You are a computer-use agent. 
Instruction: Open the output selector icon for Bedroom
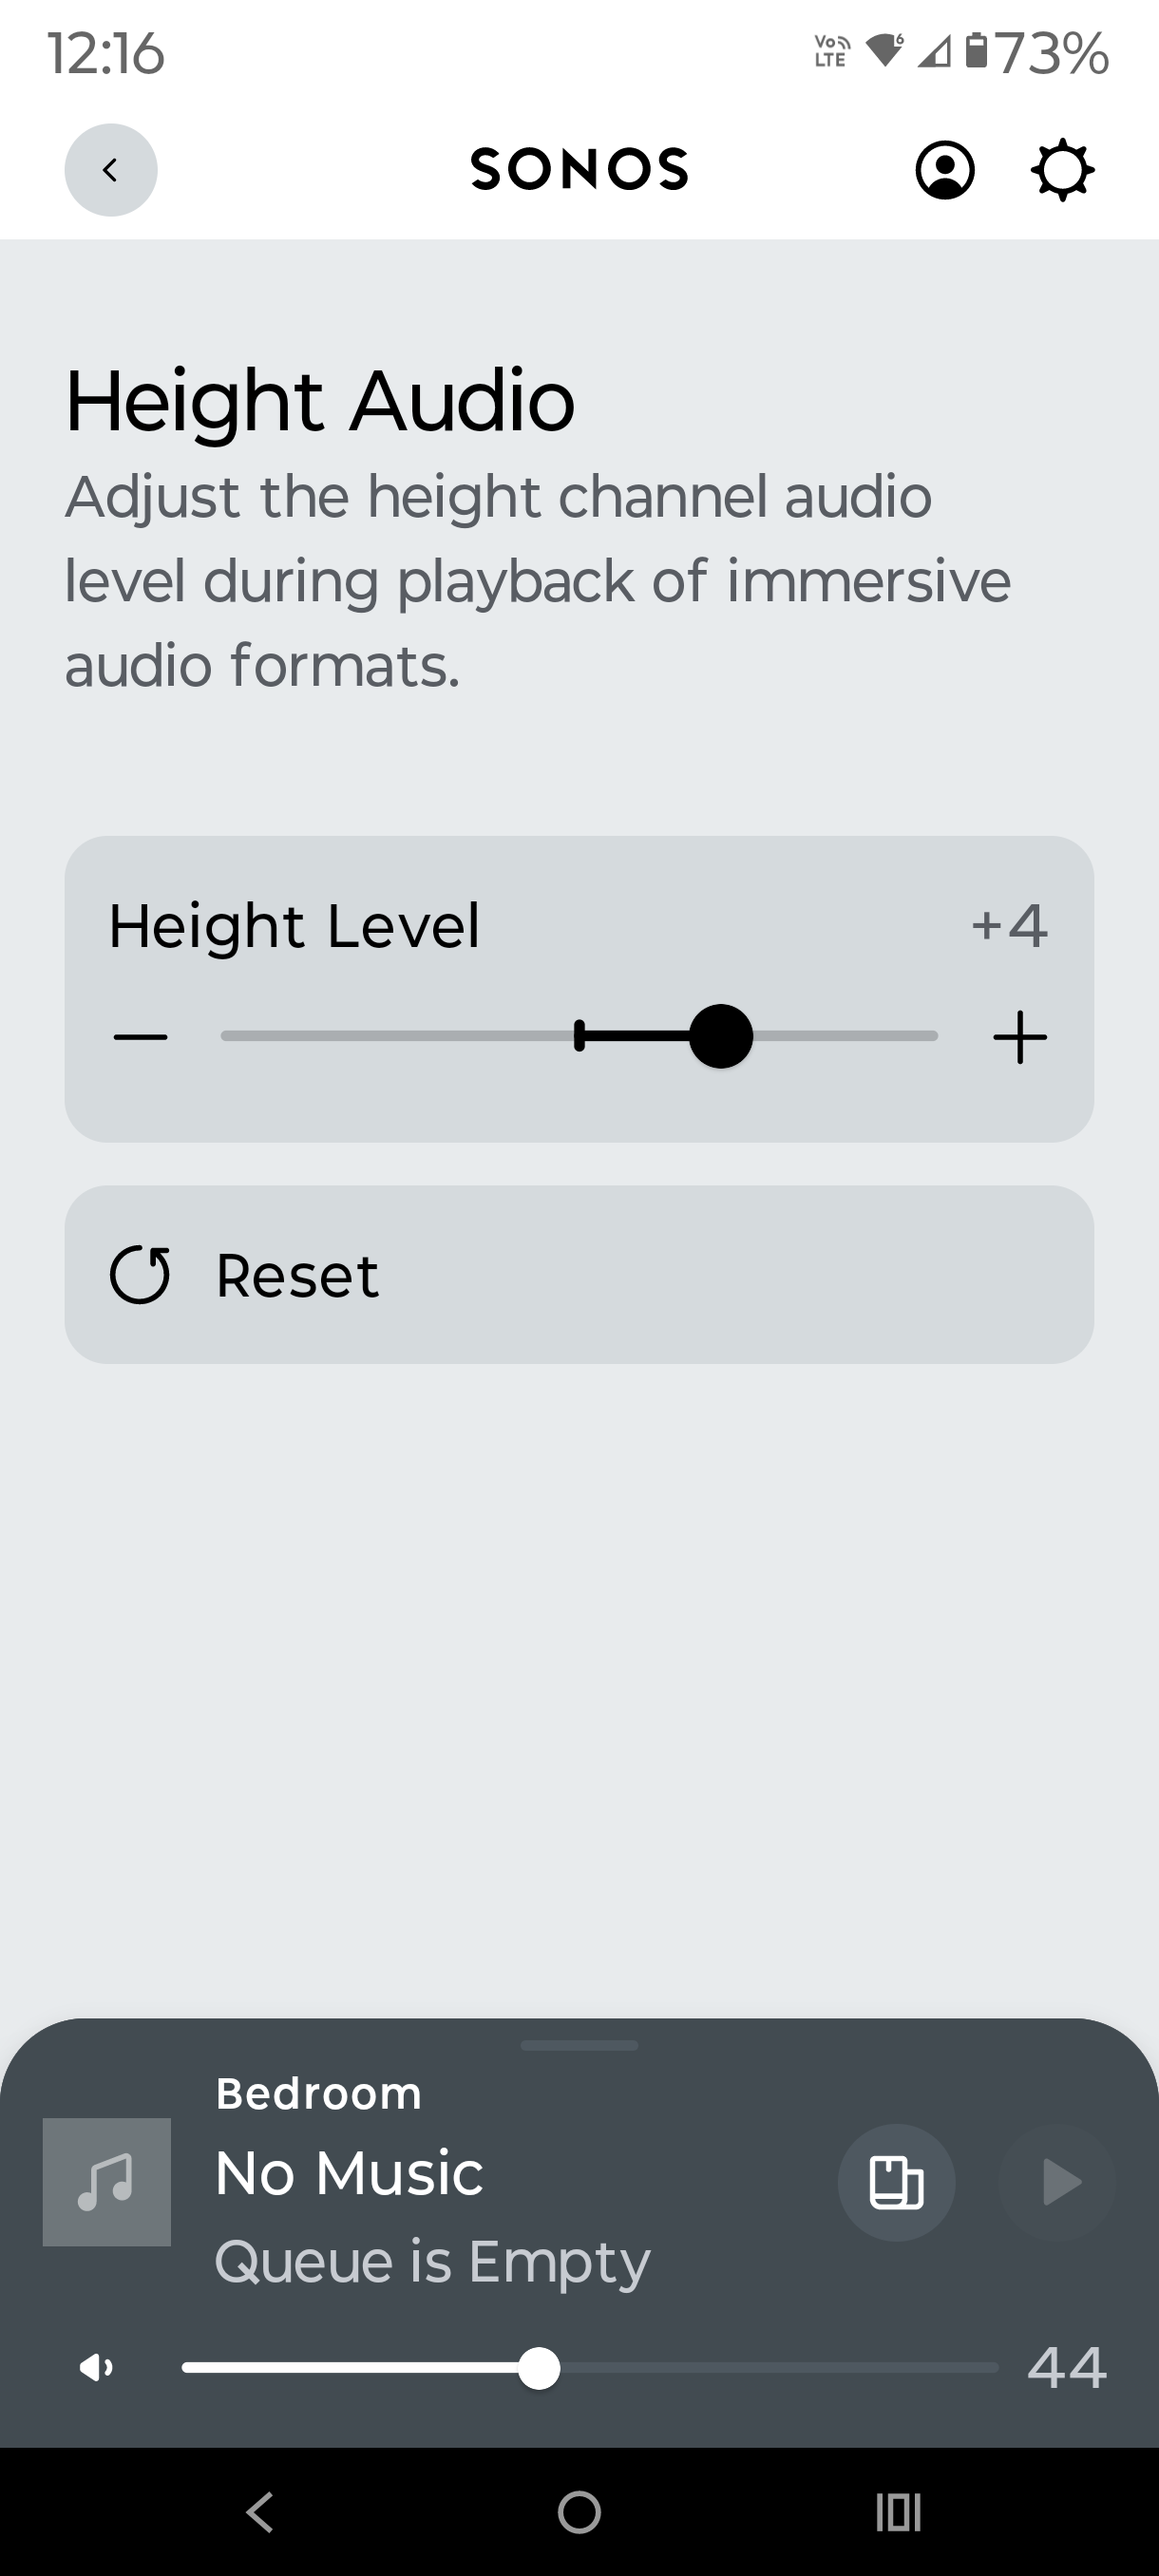point(896,2182)
